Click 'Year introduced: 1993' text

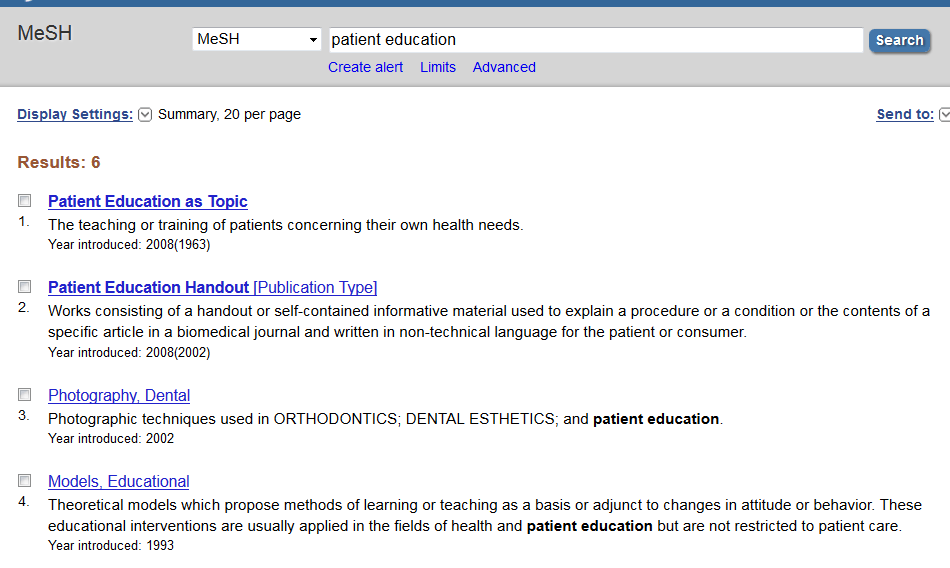coord(111,546)
